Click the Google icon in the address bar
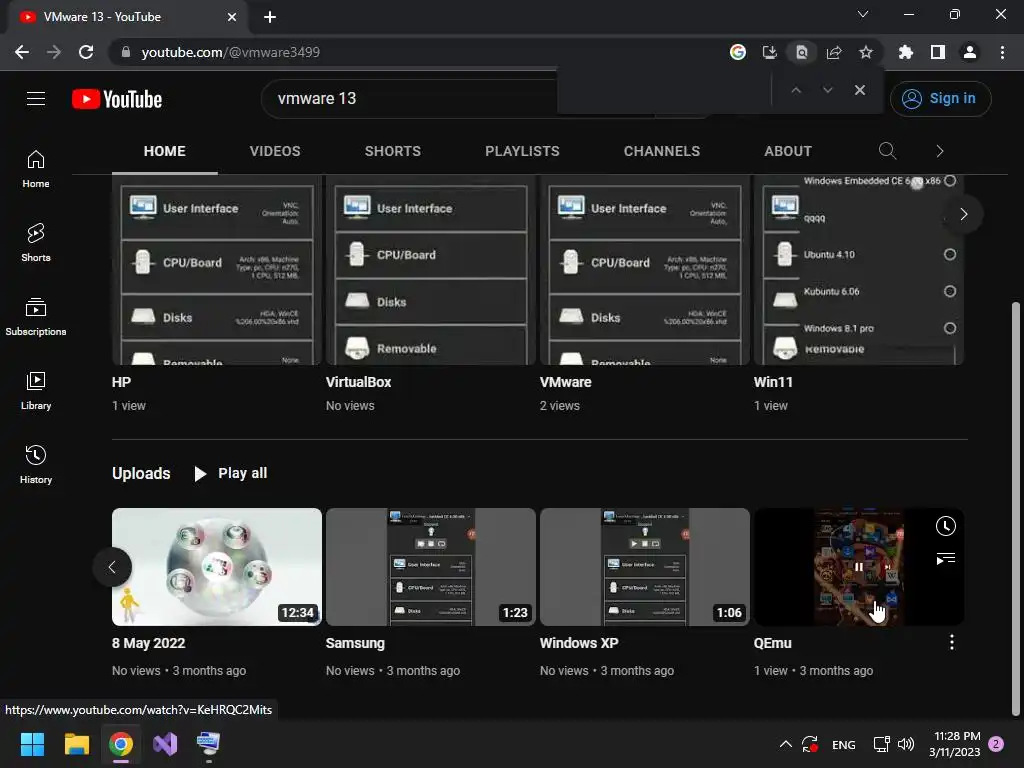 click(x=737, y=52)
